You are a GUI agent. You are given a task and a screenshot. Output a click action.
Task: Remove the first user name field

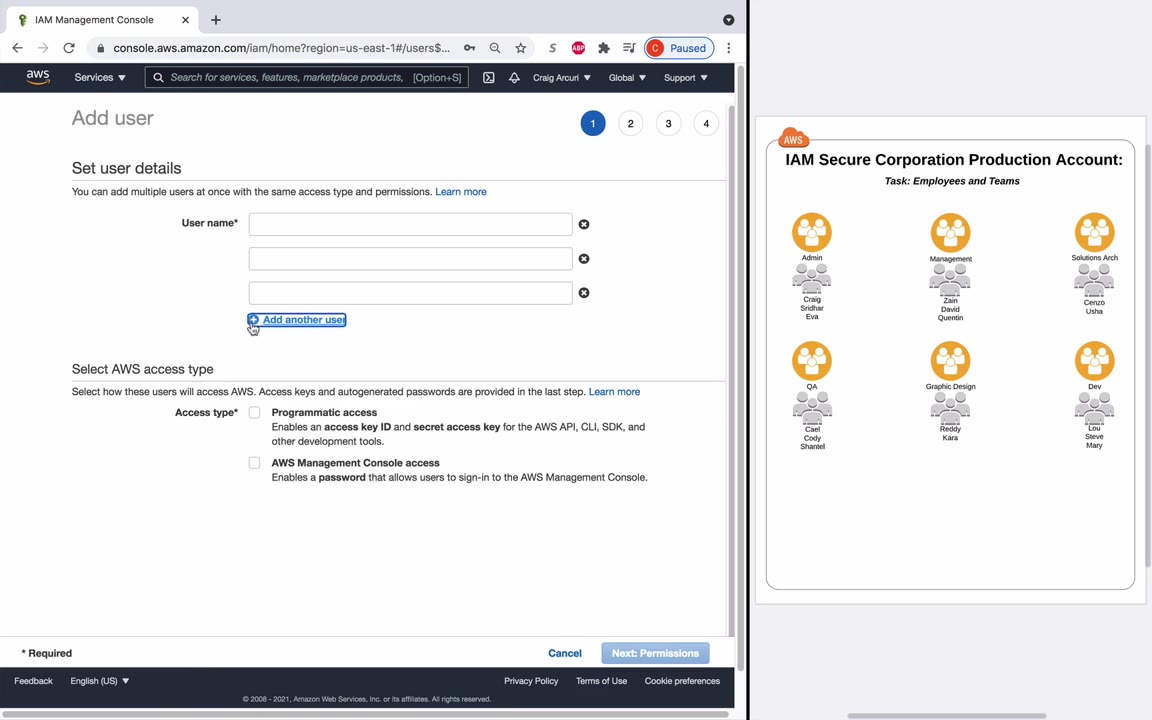584,224
